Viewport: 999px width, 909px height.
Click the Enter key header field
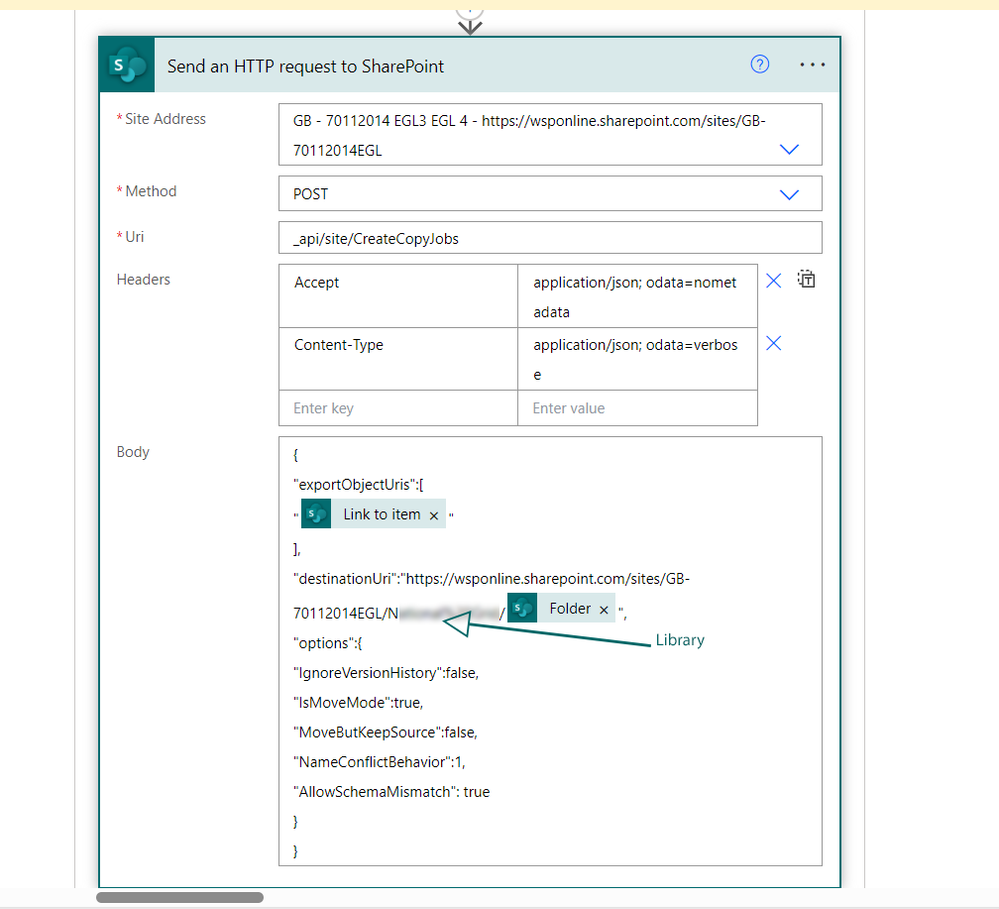click(398, 408)
